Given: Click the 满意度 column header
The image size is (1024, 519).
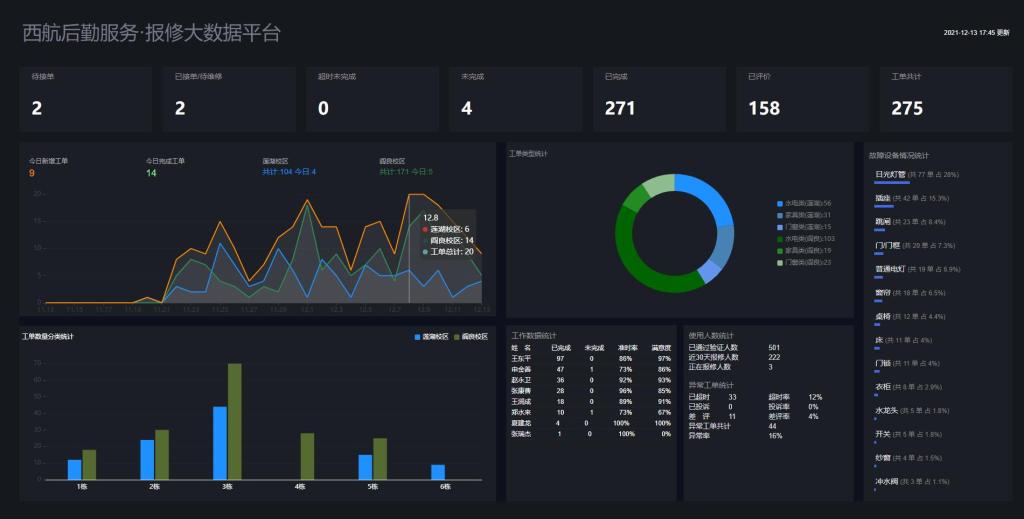Looking at the screenshot, I should 661,347.
